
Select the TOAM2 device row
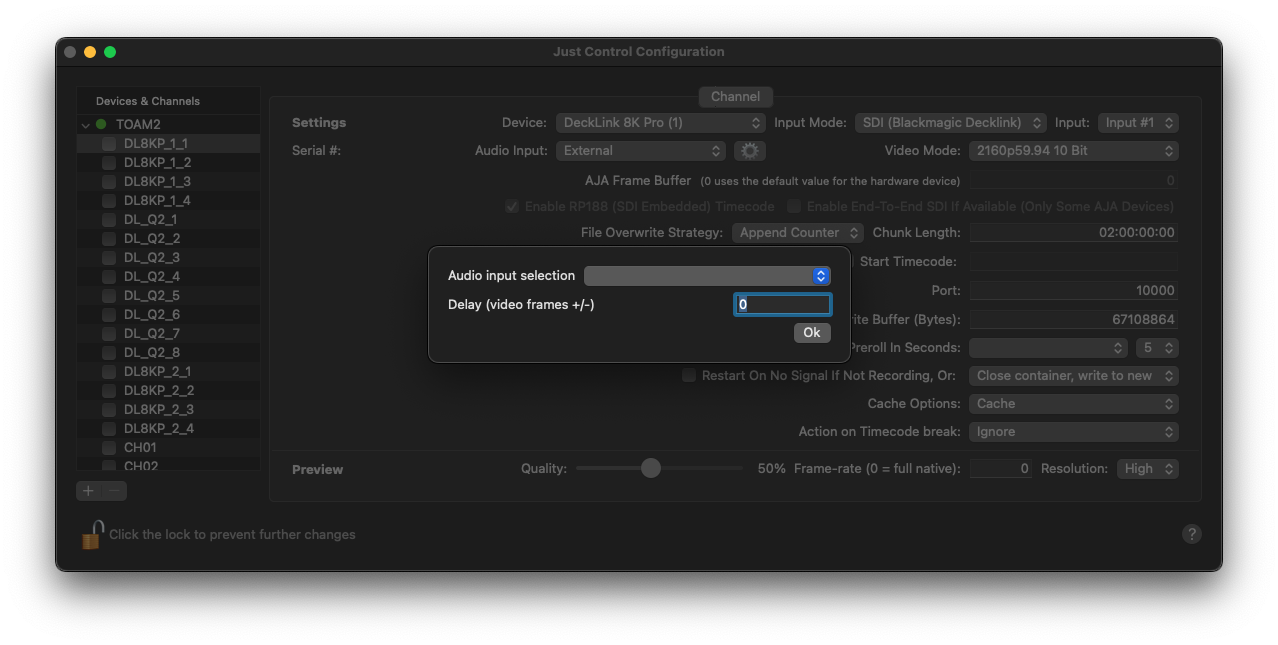click(x=168, y=125)
